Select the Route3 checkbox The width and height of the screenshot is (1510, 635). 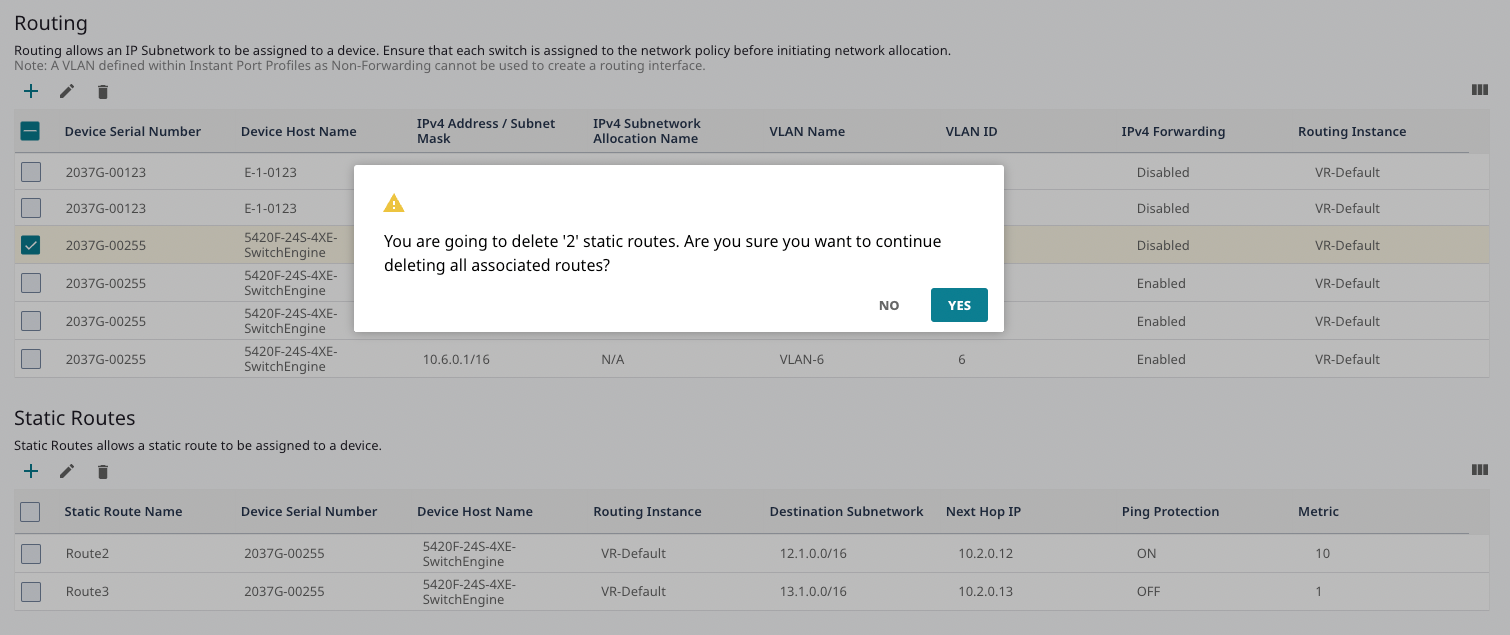coord(31,591)
